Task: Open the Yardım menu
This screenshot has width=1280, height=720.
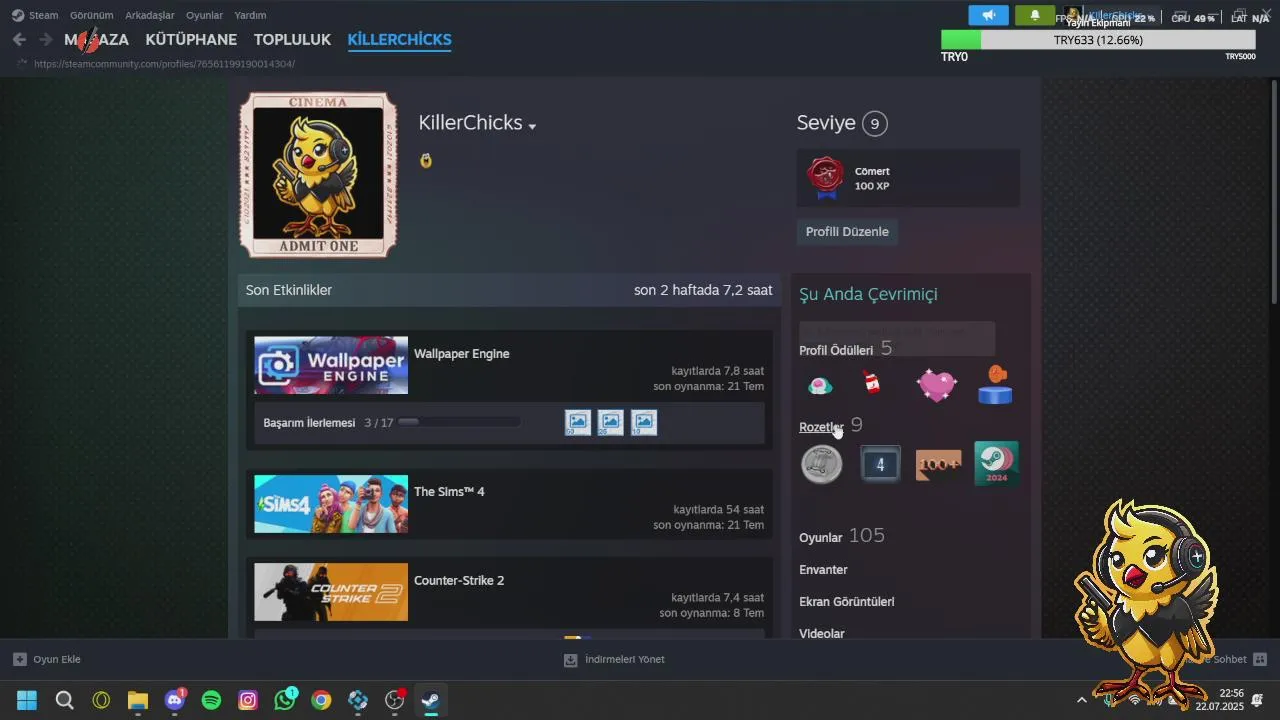Action: coord(250,15)
